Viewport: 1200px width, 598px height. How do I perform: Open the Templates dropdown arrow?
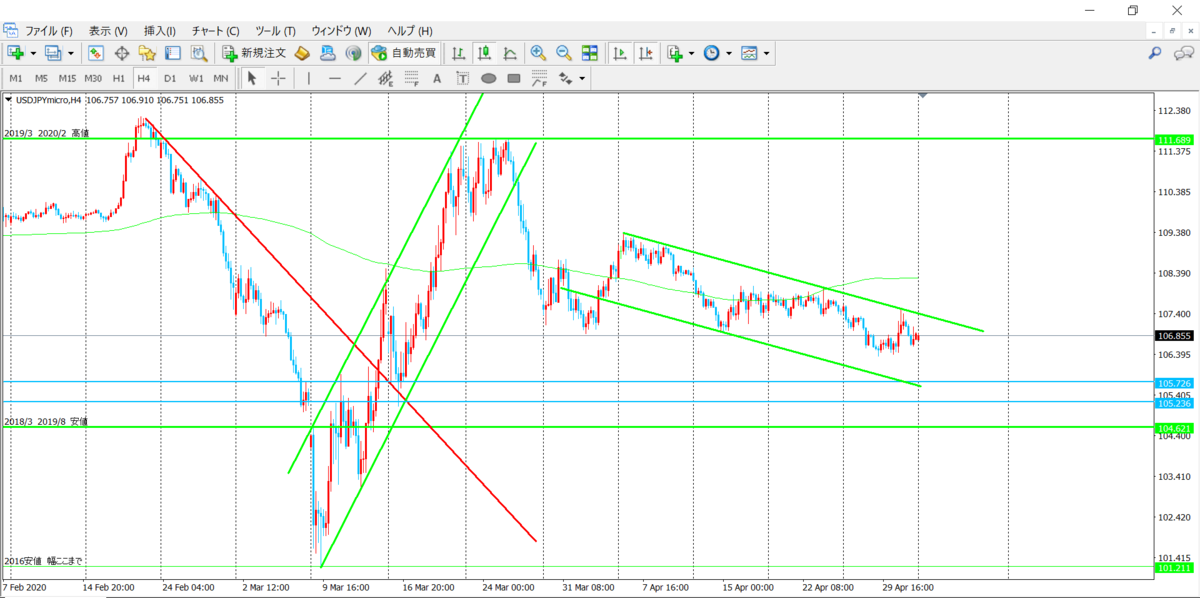tap(766, 53)
